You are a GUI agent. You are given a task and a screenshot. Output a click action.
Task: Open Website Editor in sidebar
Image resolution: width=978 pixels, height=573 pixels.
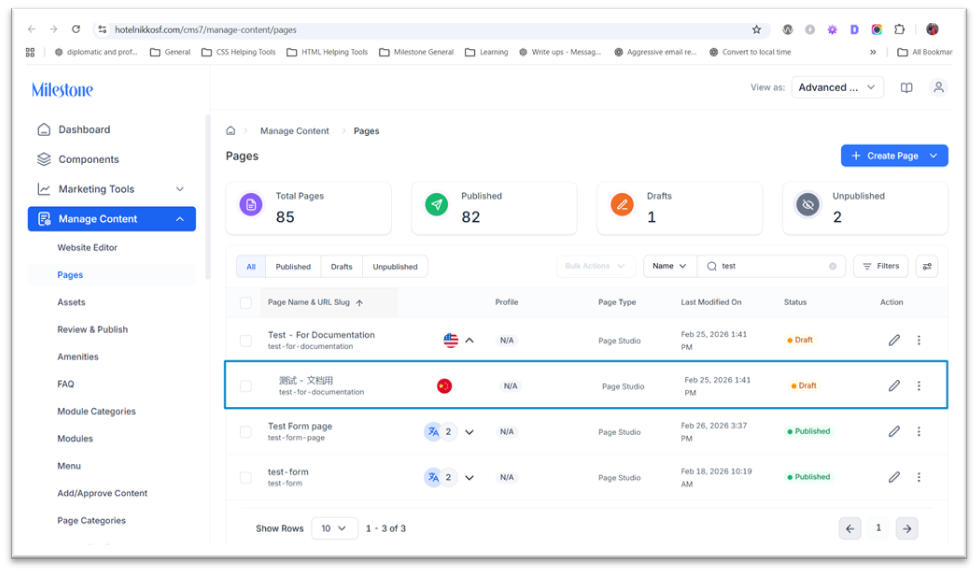(x=87, y=248)
